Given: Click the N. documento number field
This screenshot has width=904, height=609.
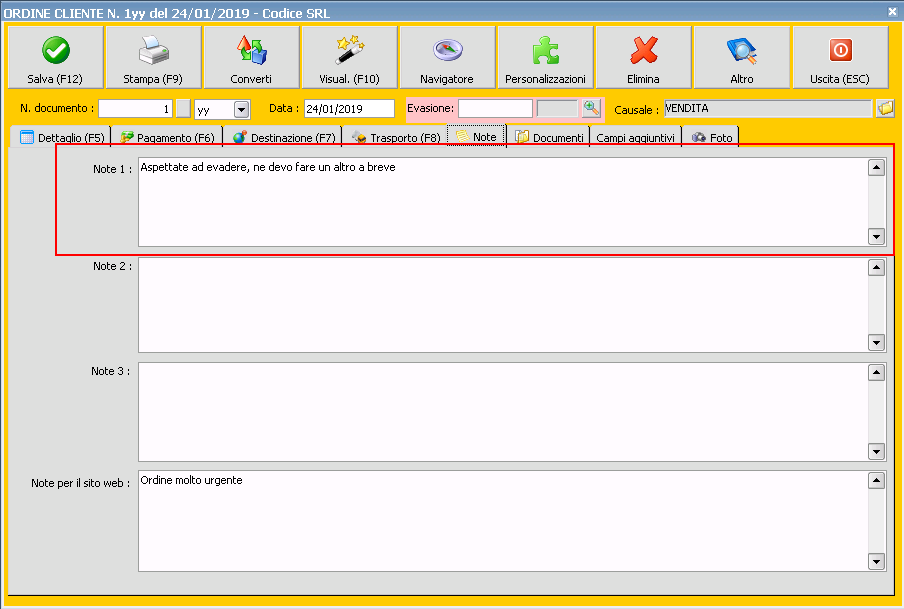Looking at the screenshot, I should (x=135, y=108).
